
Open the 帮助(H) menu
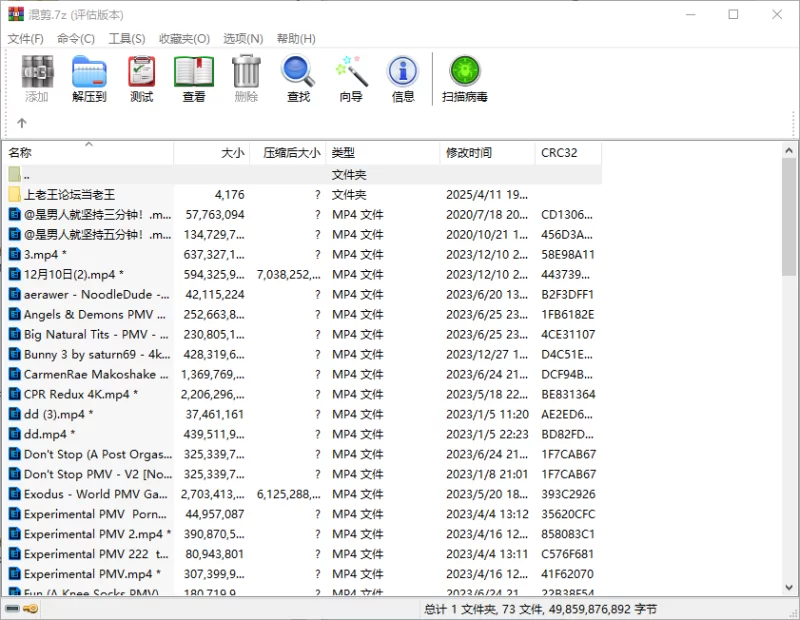pos(296,39)
